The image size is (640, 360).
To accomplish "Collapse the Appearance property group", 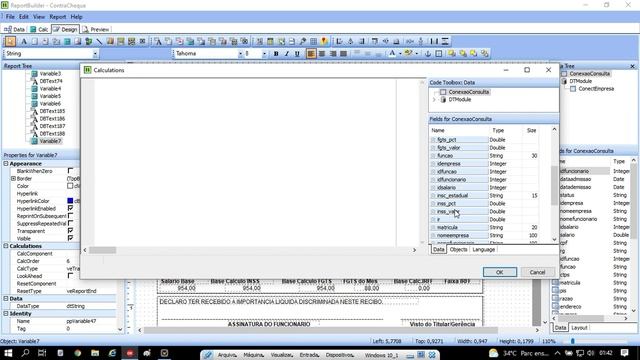I will coord(6,164).
